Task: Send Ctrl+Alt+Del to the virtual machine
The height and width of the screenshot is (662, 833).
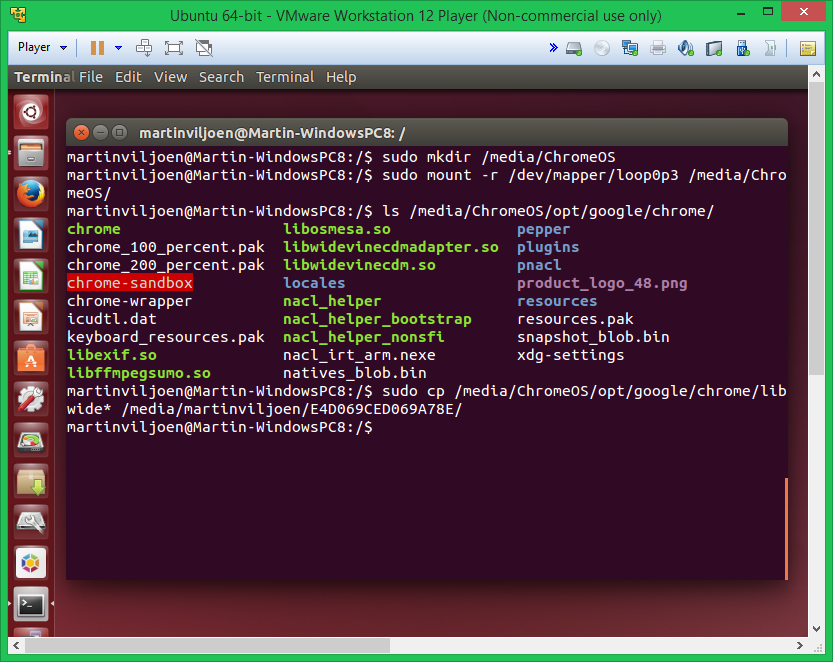Action: click(144, 48)
